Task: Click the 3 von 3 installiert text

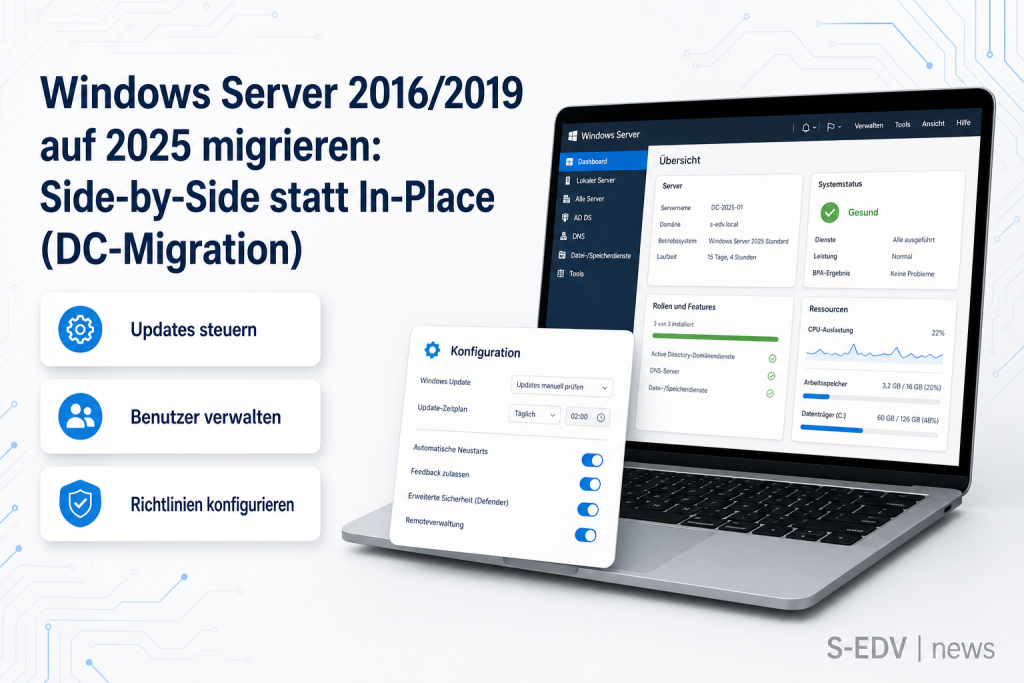Action: click(673, 324)
